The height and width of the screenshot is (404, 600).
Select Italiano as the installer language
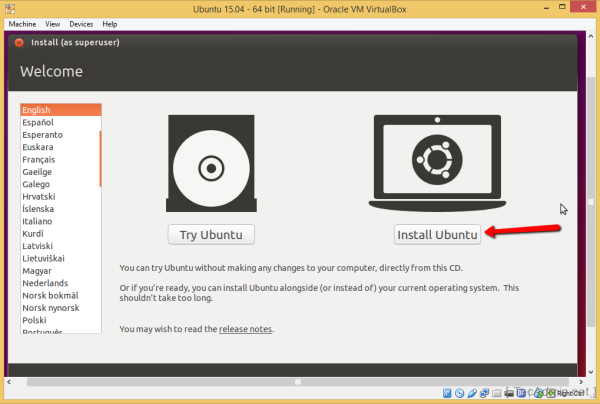41,220
